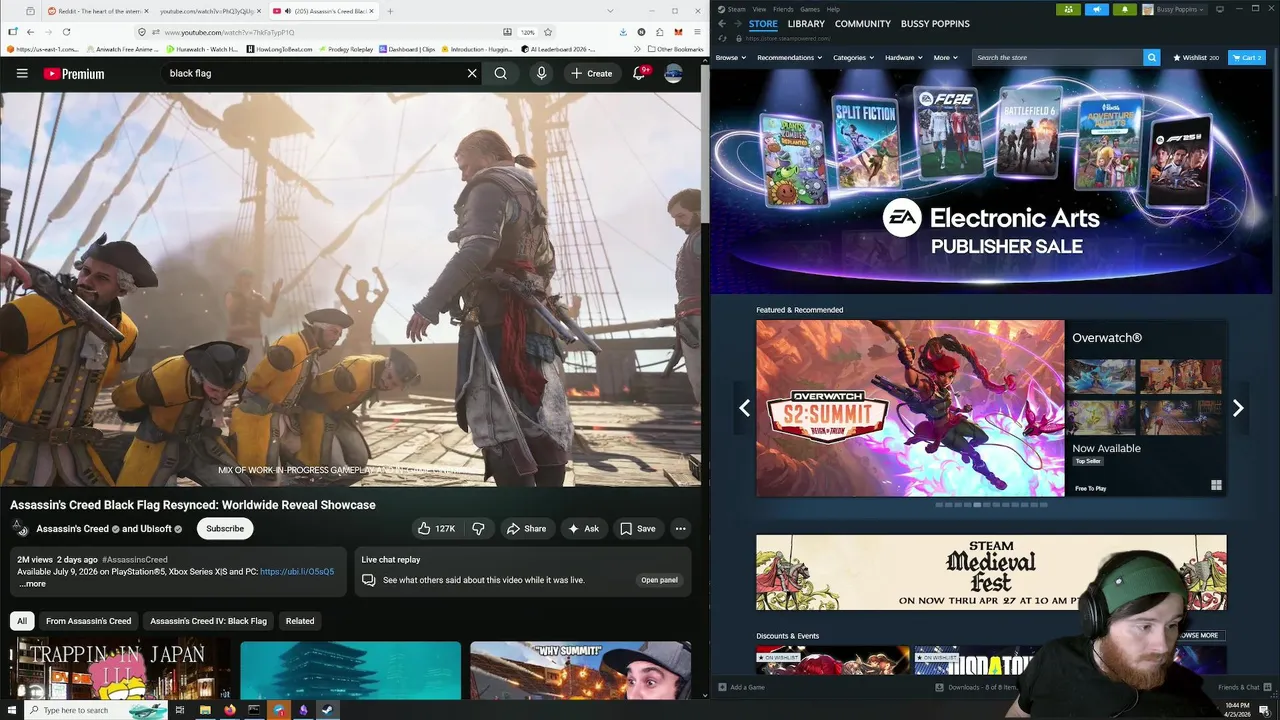Select 'From Assassin's Creed' filter chip
The width and height of the screenshot is (1280, 720).
(x=88, y=621)
